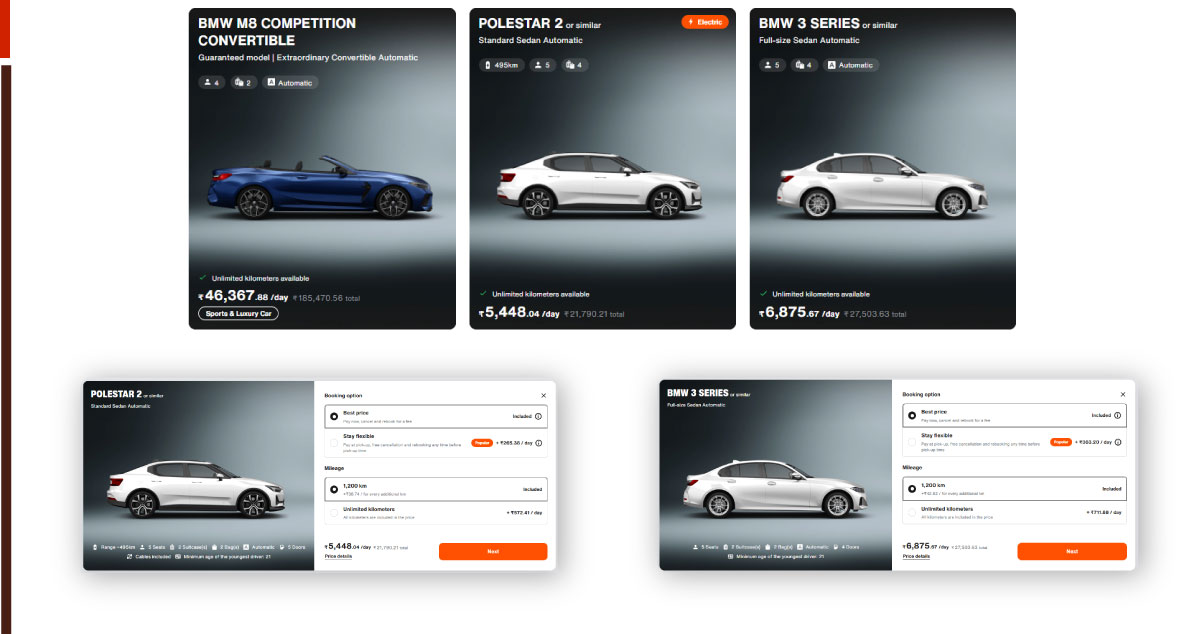1202x634 pixels.
Task: Select Unlimited kilometers in Polestar dialog
Action: click(334, 513)
